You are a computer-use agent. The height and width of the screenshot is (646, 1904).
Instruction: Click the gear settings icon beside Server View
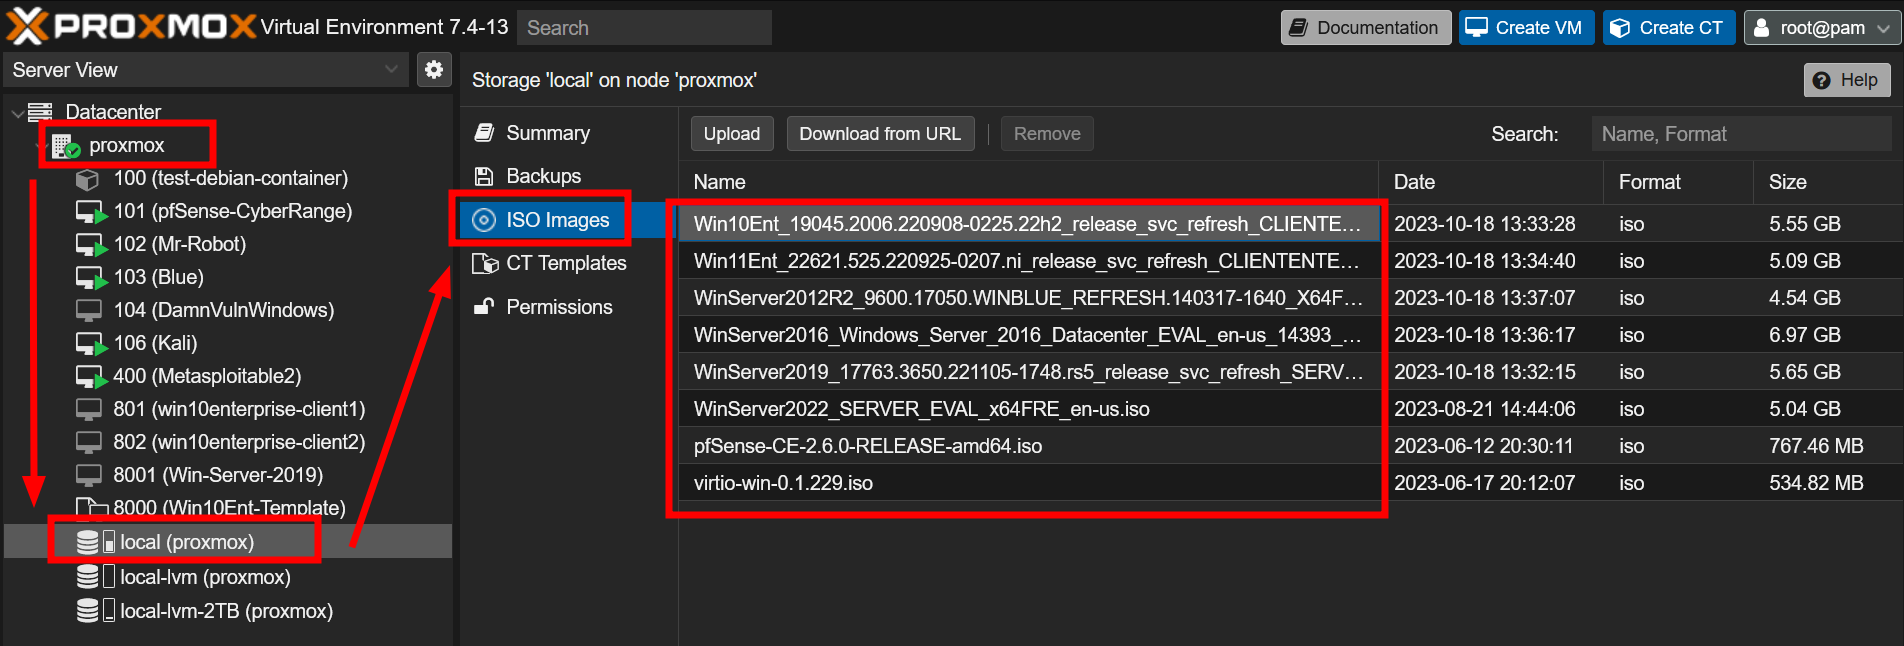coord(434,70)
